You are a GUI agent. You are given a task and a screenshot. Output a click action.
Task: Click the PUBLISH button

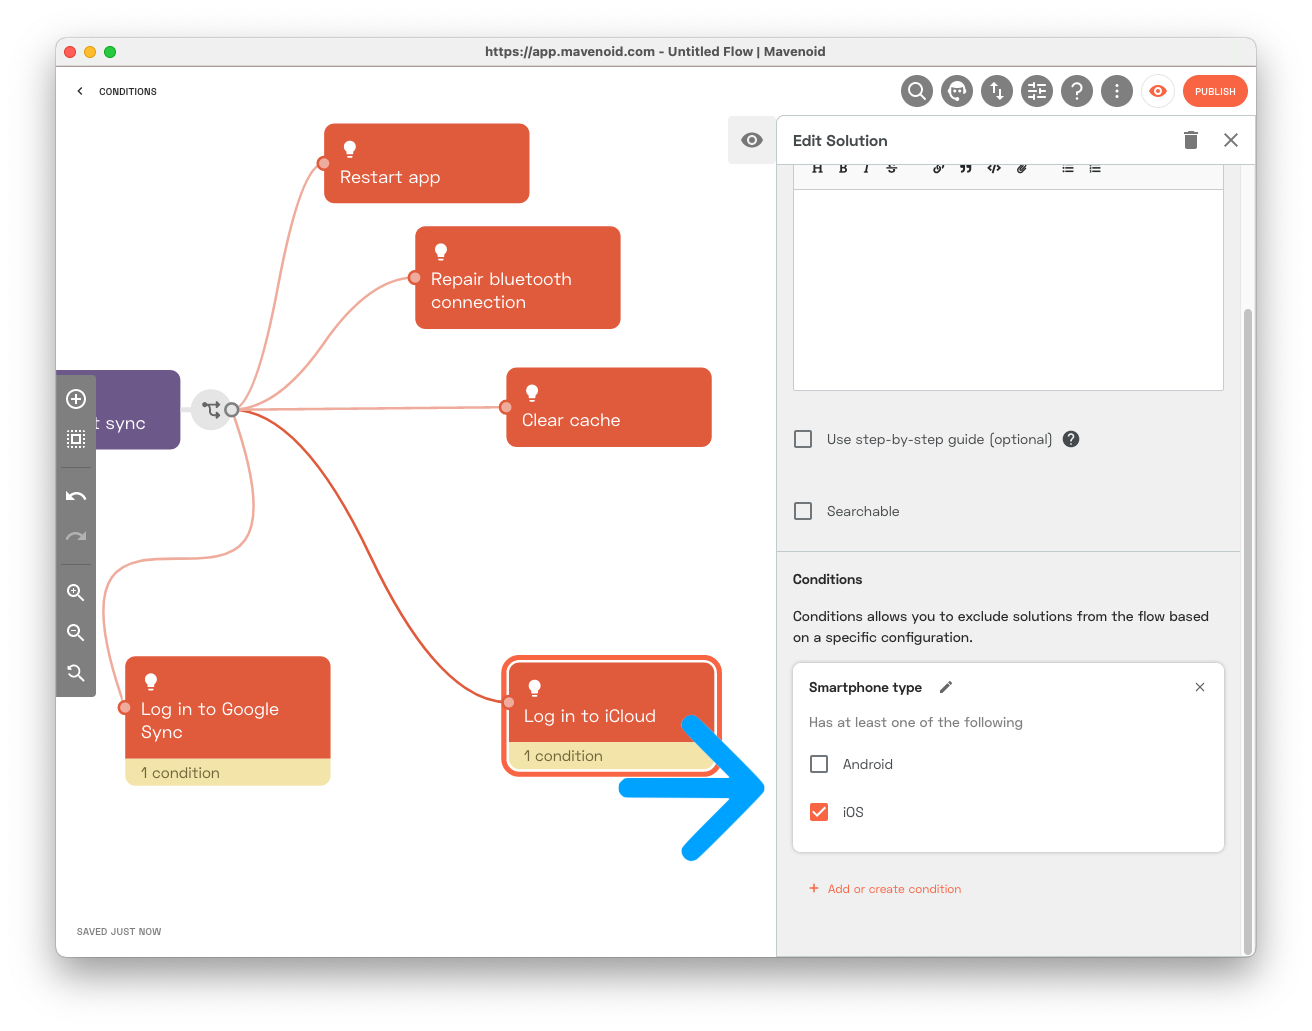coord(1215,91)
